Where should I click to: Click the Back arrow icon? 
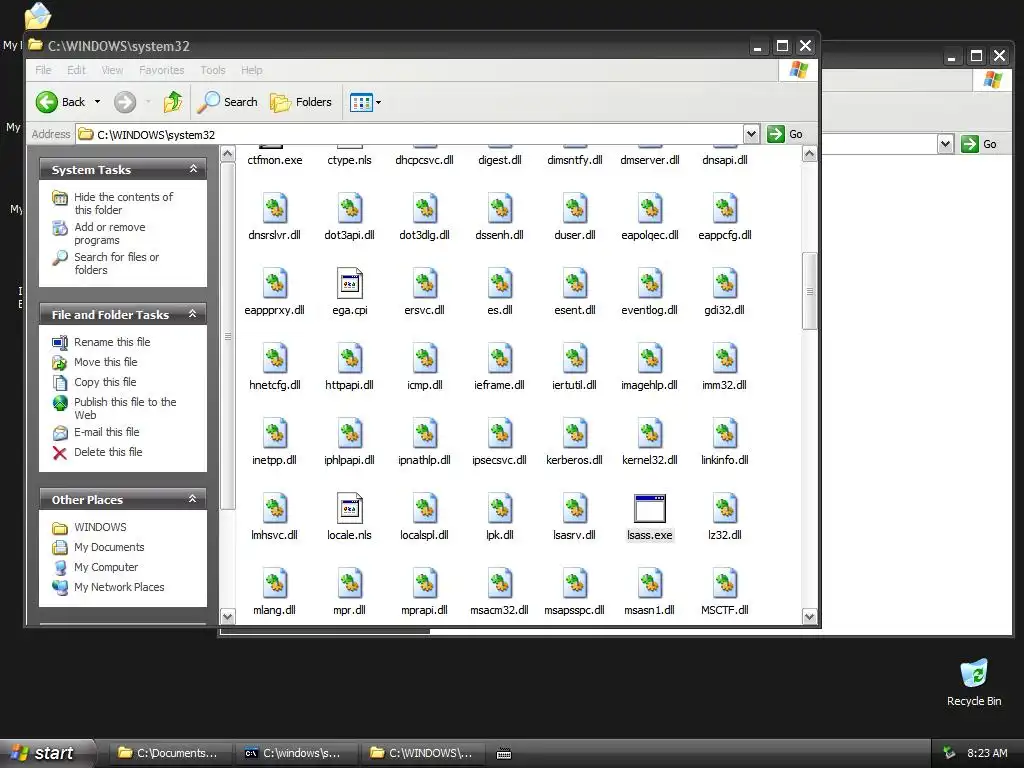coord(46,102)
